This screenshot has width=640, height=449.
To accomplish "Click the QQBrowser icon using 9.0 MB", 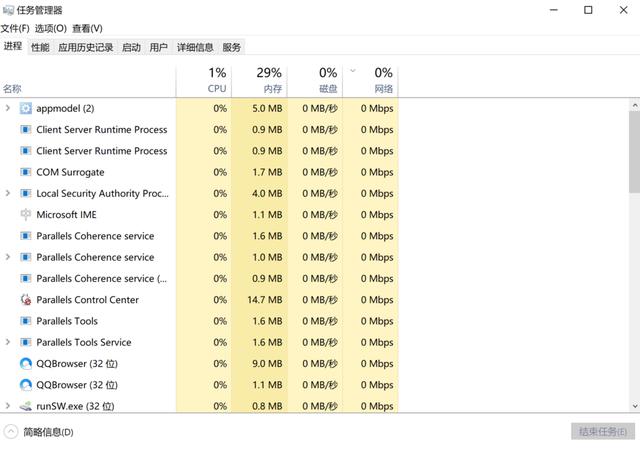I will (x=25, y=363).
